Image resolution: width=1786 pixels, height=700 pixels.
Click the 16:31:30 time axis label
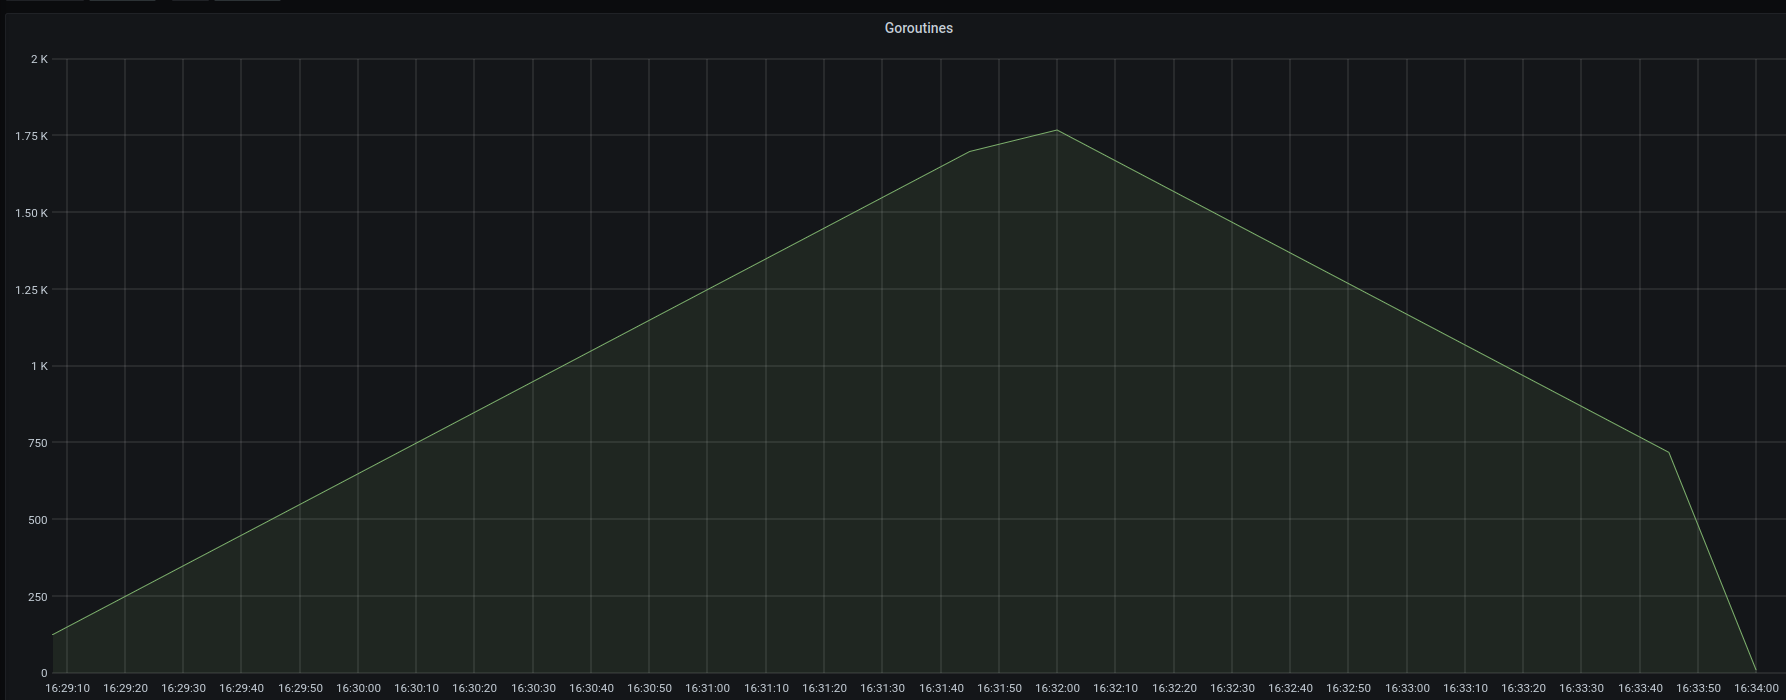click(x=882, y=688)
